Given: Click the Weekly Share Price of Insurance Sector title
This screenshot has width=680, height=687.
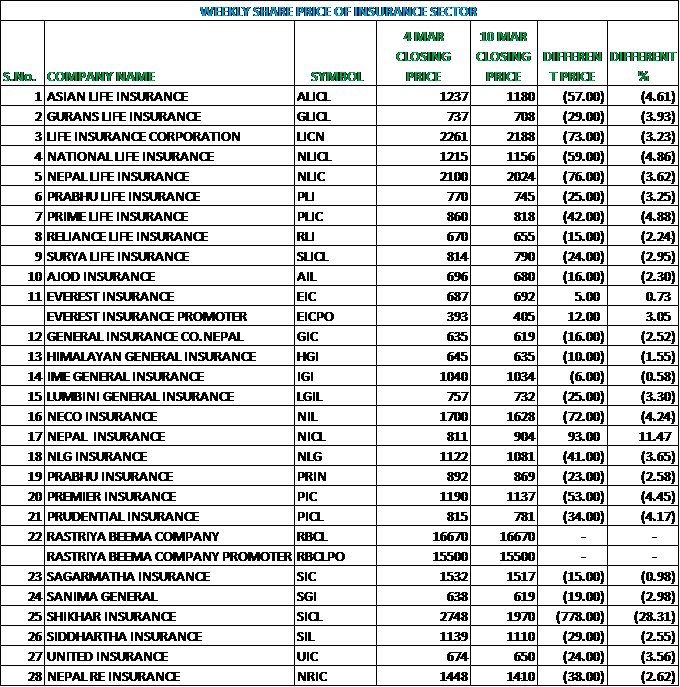Looking at the screenshot, I should point(338,12).
